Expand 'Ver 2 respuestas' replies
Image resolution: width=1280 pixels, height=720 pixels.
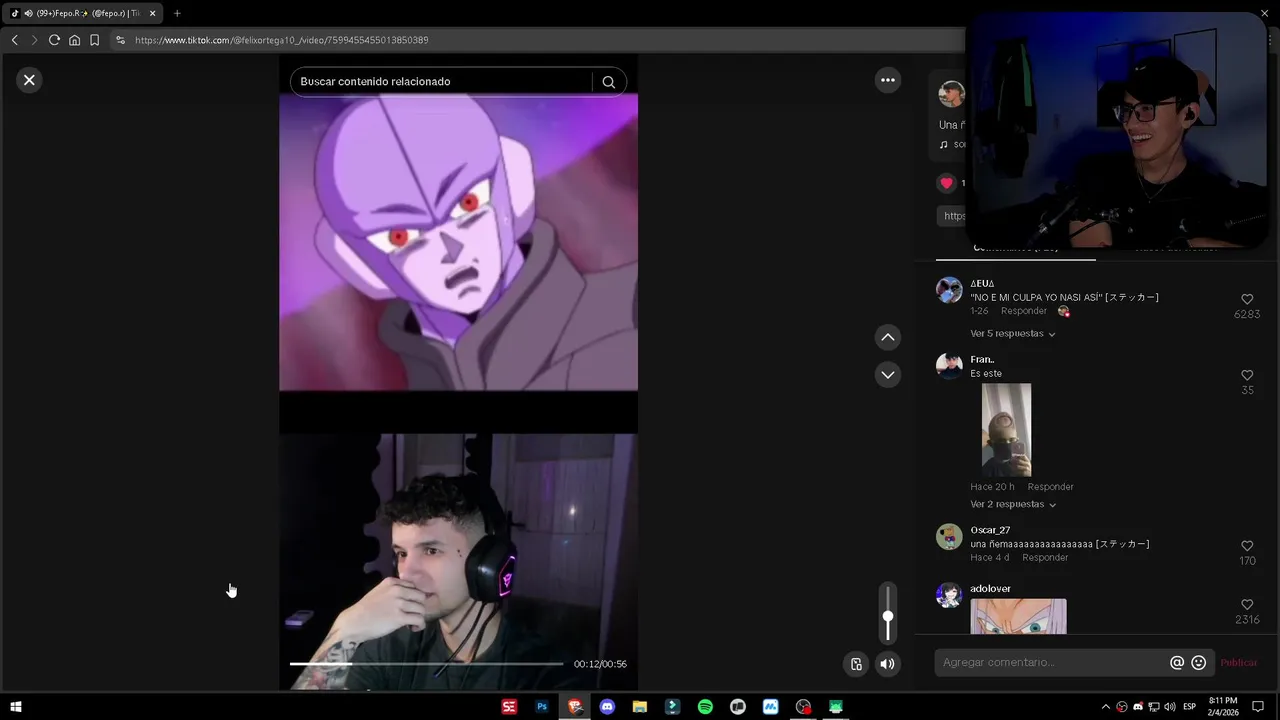(x=1012, y=505)
